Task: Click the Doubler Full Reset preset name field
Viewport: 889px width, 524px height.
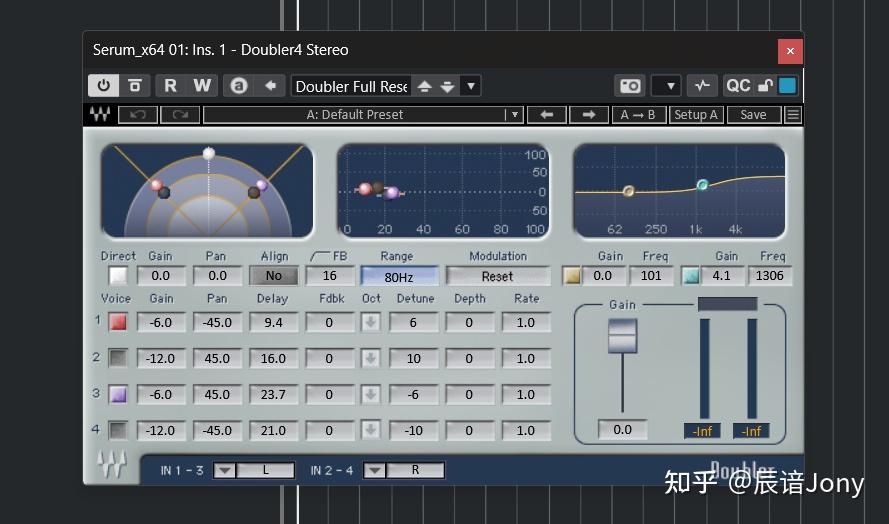Action: pos(352,86)
